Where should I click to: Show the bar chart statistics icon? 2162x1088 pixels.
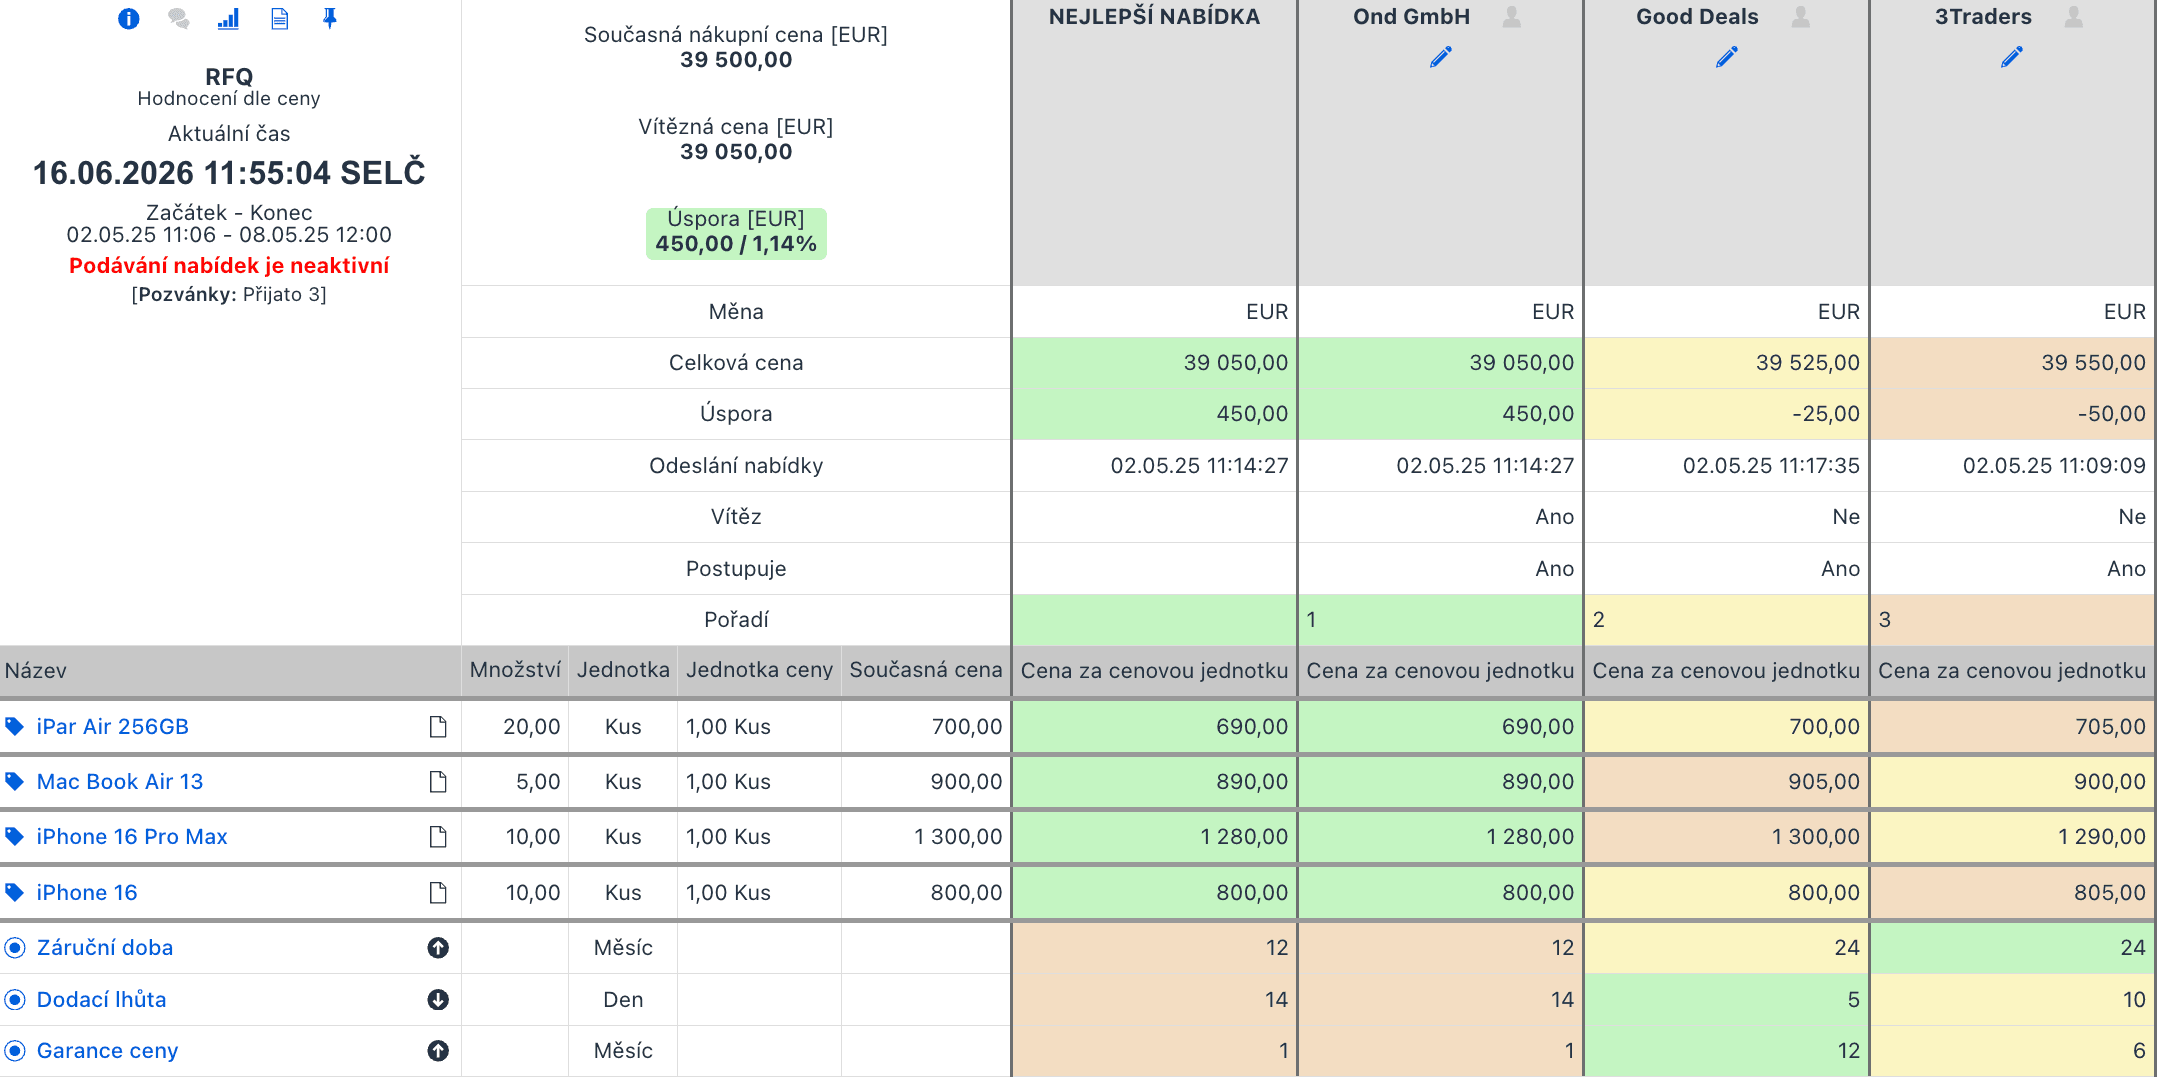tap(229, 19)
